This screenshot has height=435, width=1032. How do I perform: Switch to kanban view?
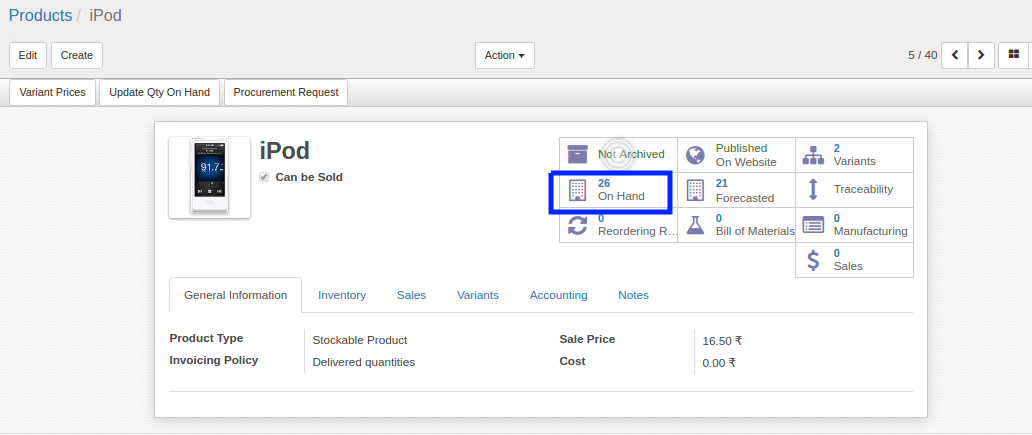tap(1014, 55)
